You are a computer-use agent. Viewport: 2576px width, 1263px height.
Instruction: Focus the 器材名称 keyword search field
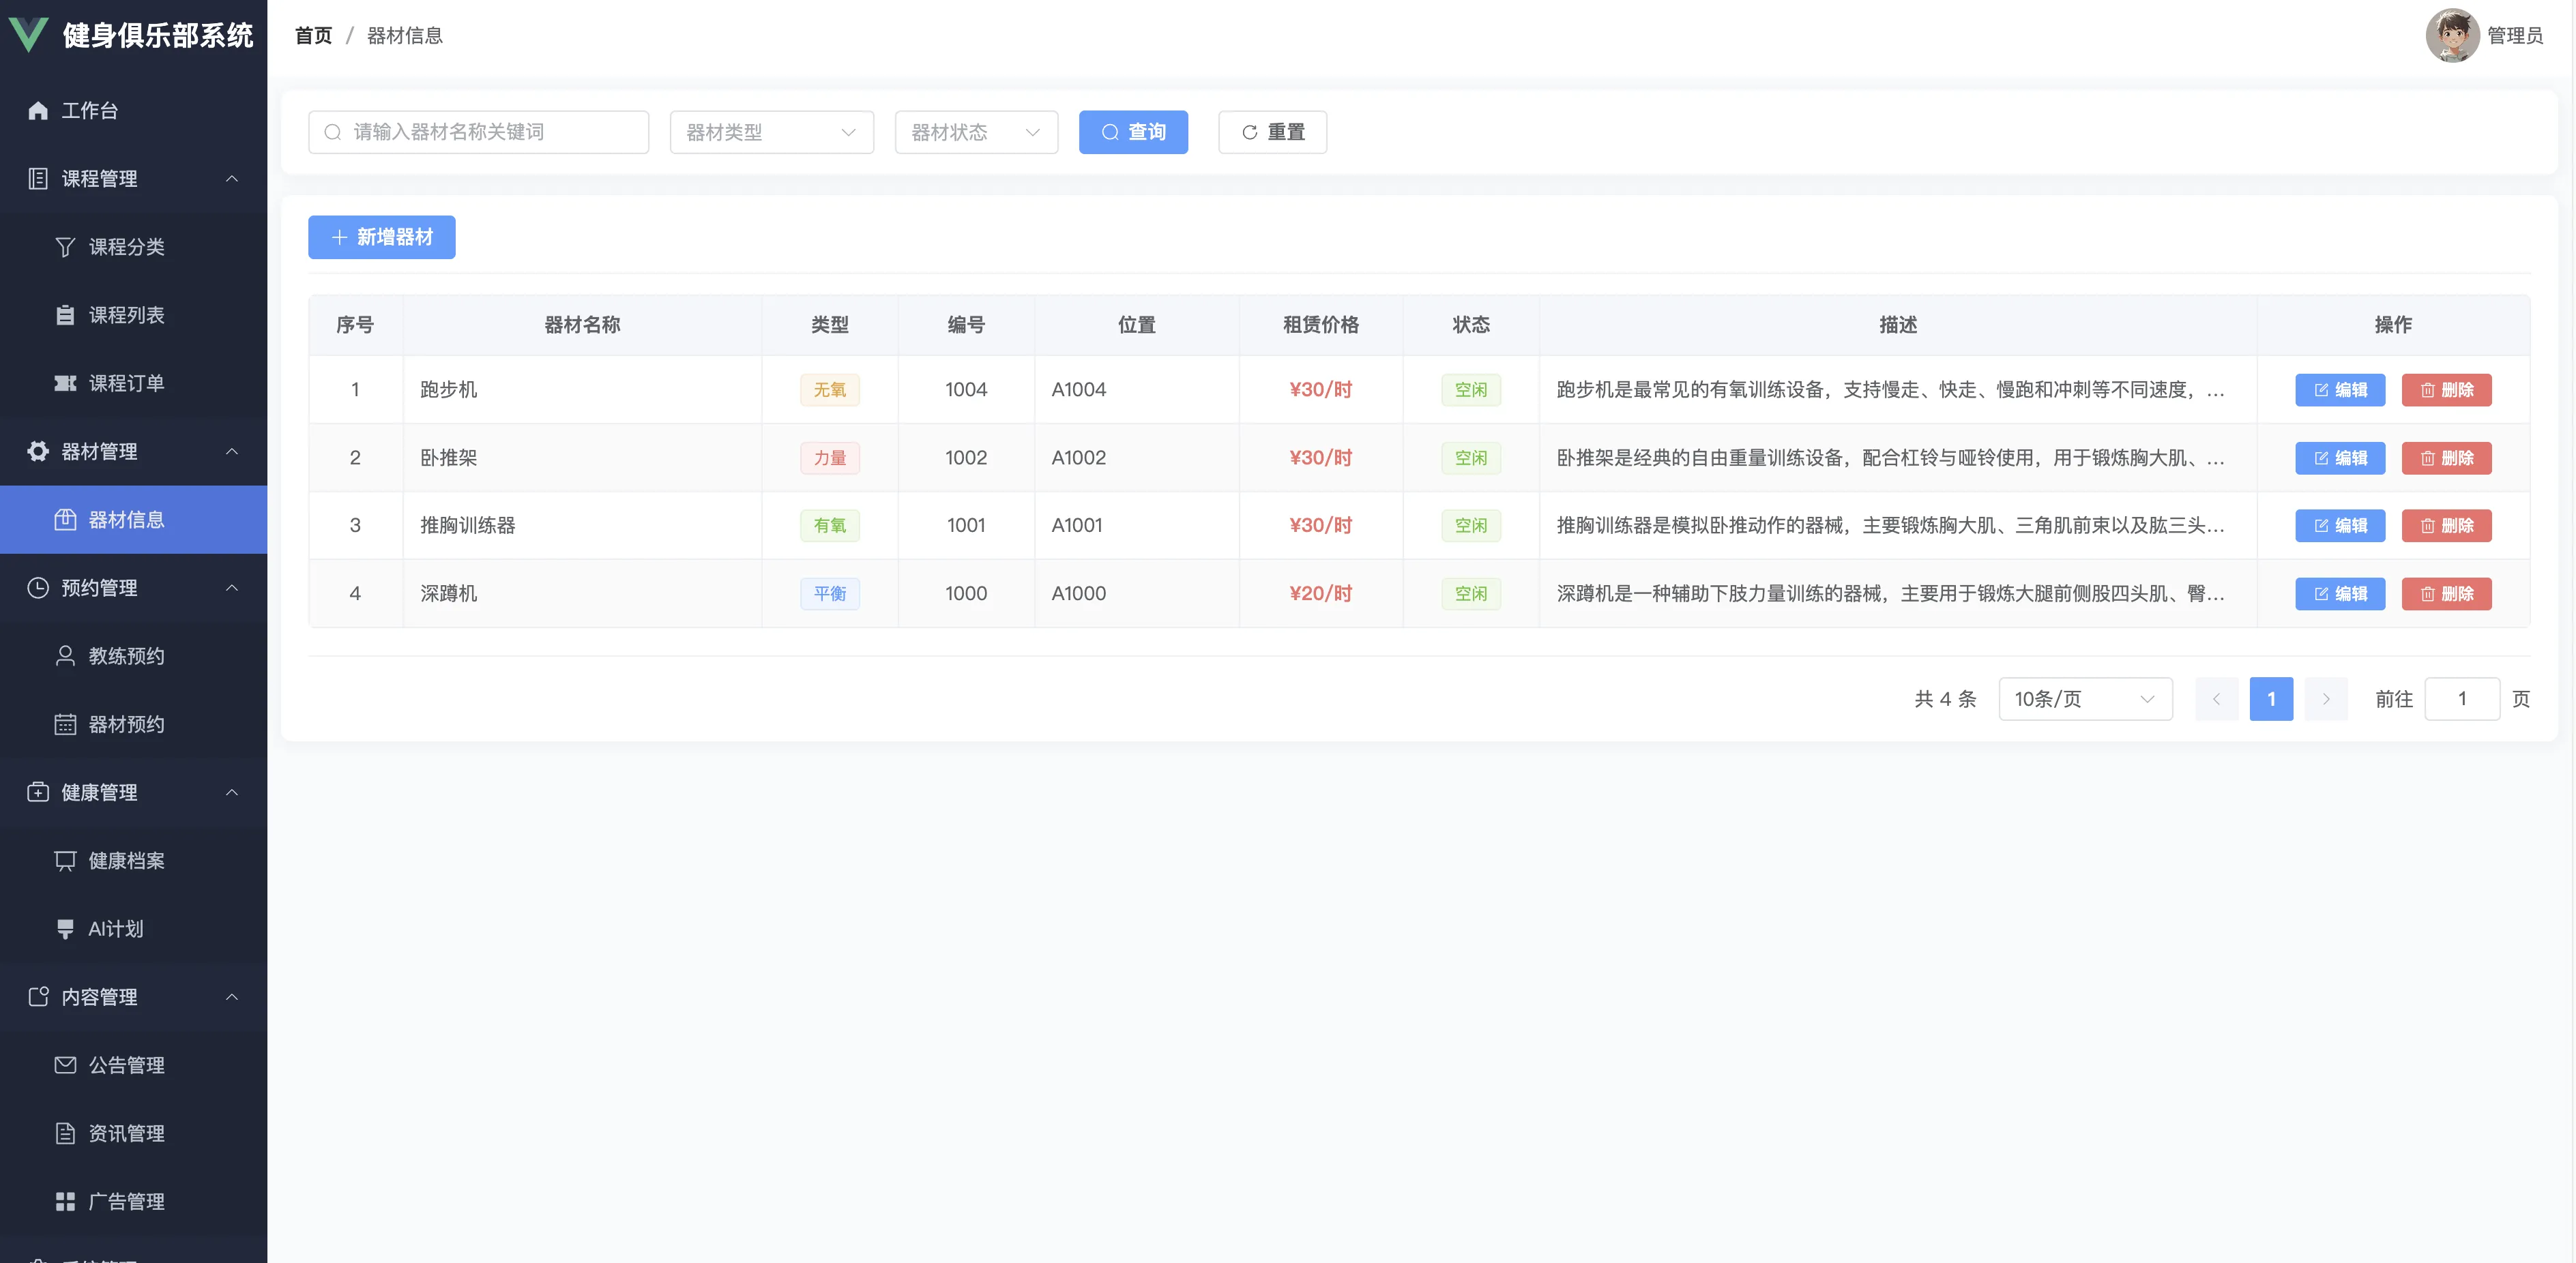pyautogui.click(x=490, y=132)
